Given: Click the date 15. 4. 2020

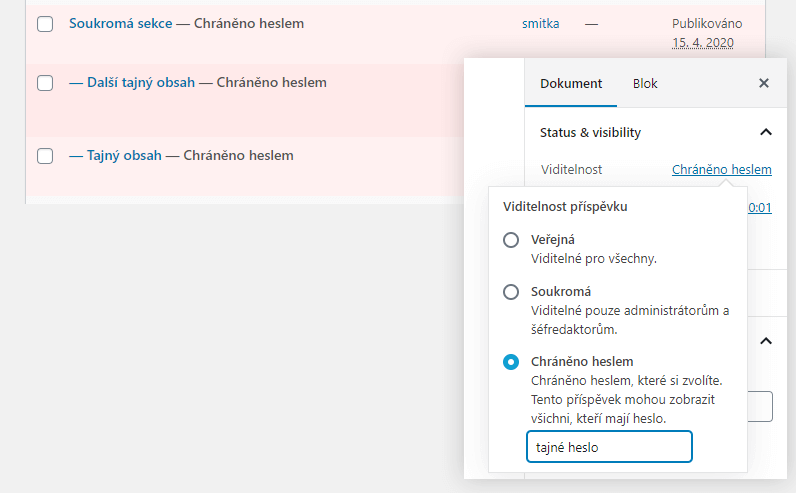Looking at the screenshot, I should tap(703, 43).
